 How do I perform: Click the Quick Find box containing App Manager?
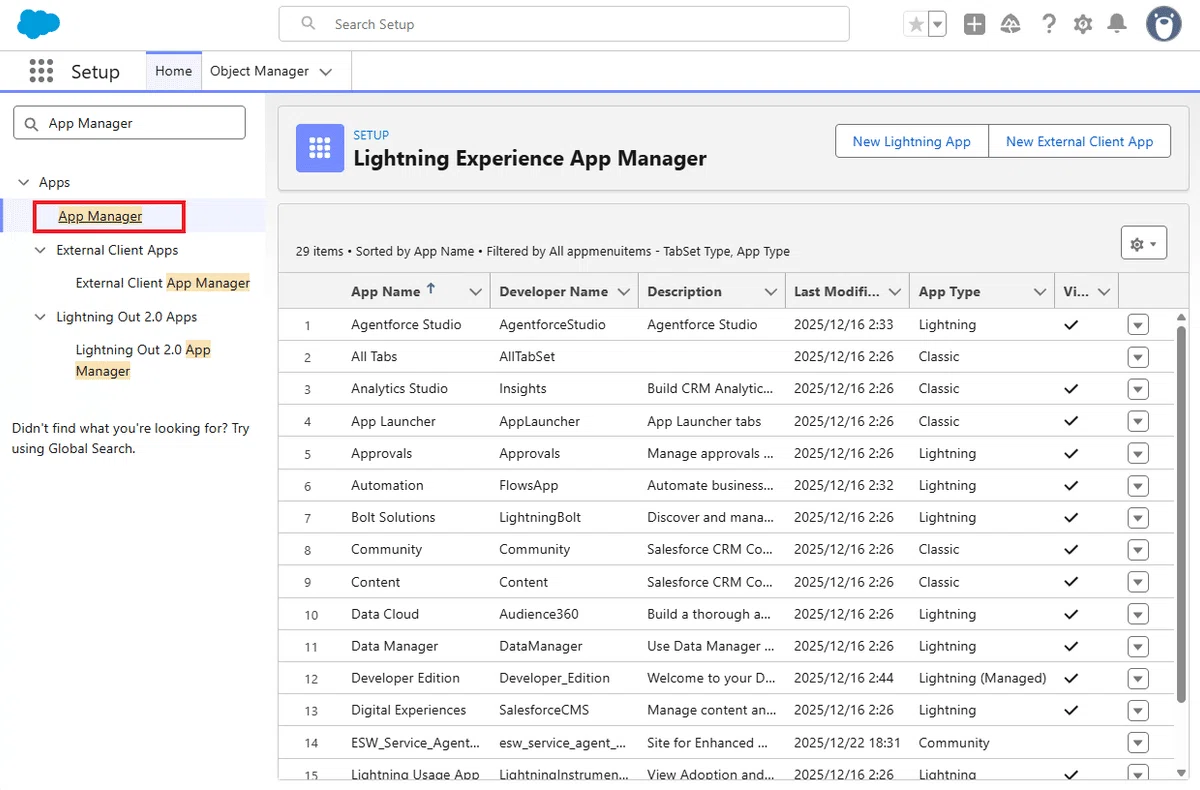[x=129, y=123]
